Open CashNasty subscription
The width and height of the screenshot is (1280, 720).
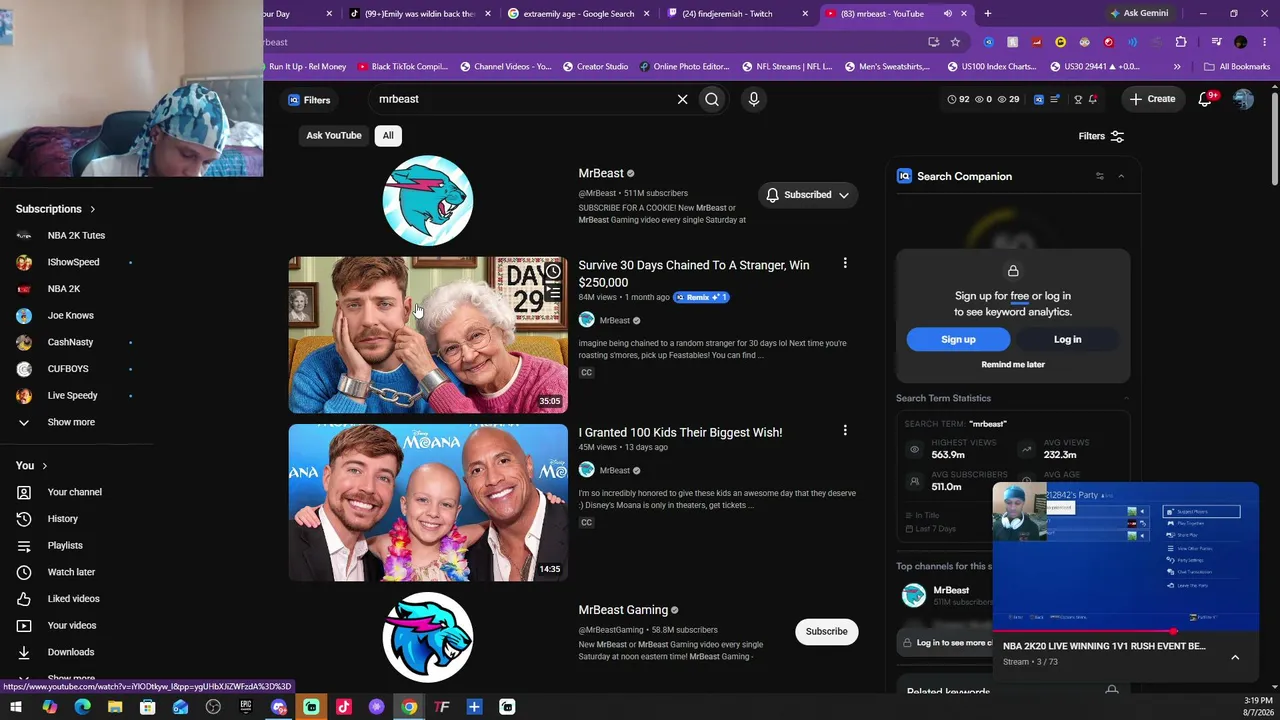click(x=76, y=343)
